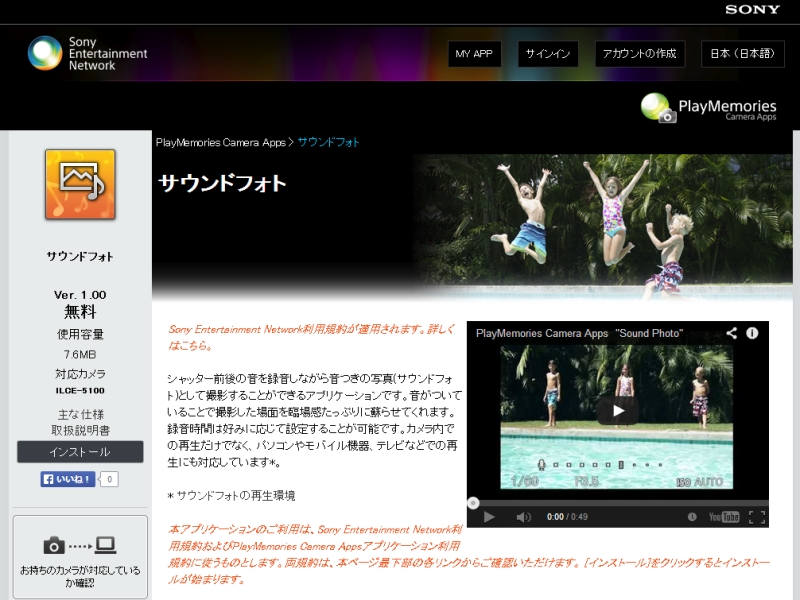This screenshot has width=800, height=600.
Task: Open the 日本(日本語) region selector
Action: pyautogui.click(x=742, y=54)
